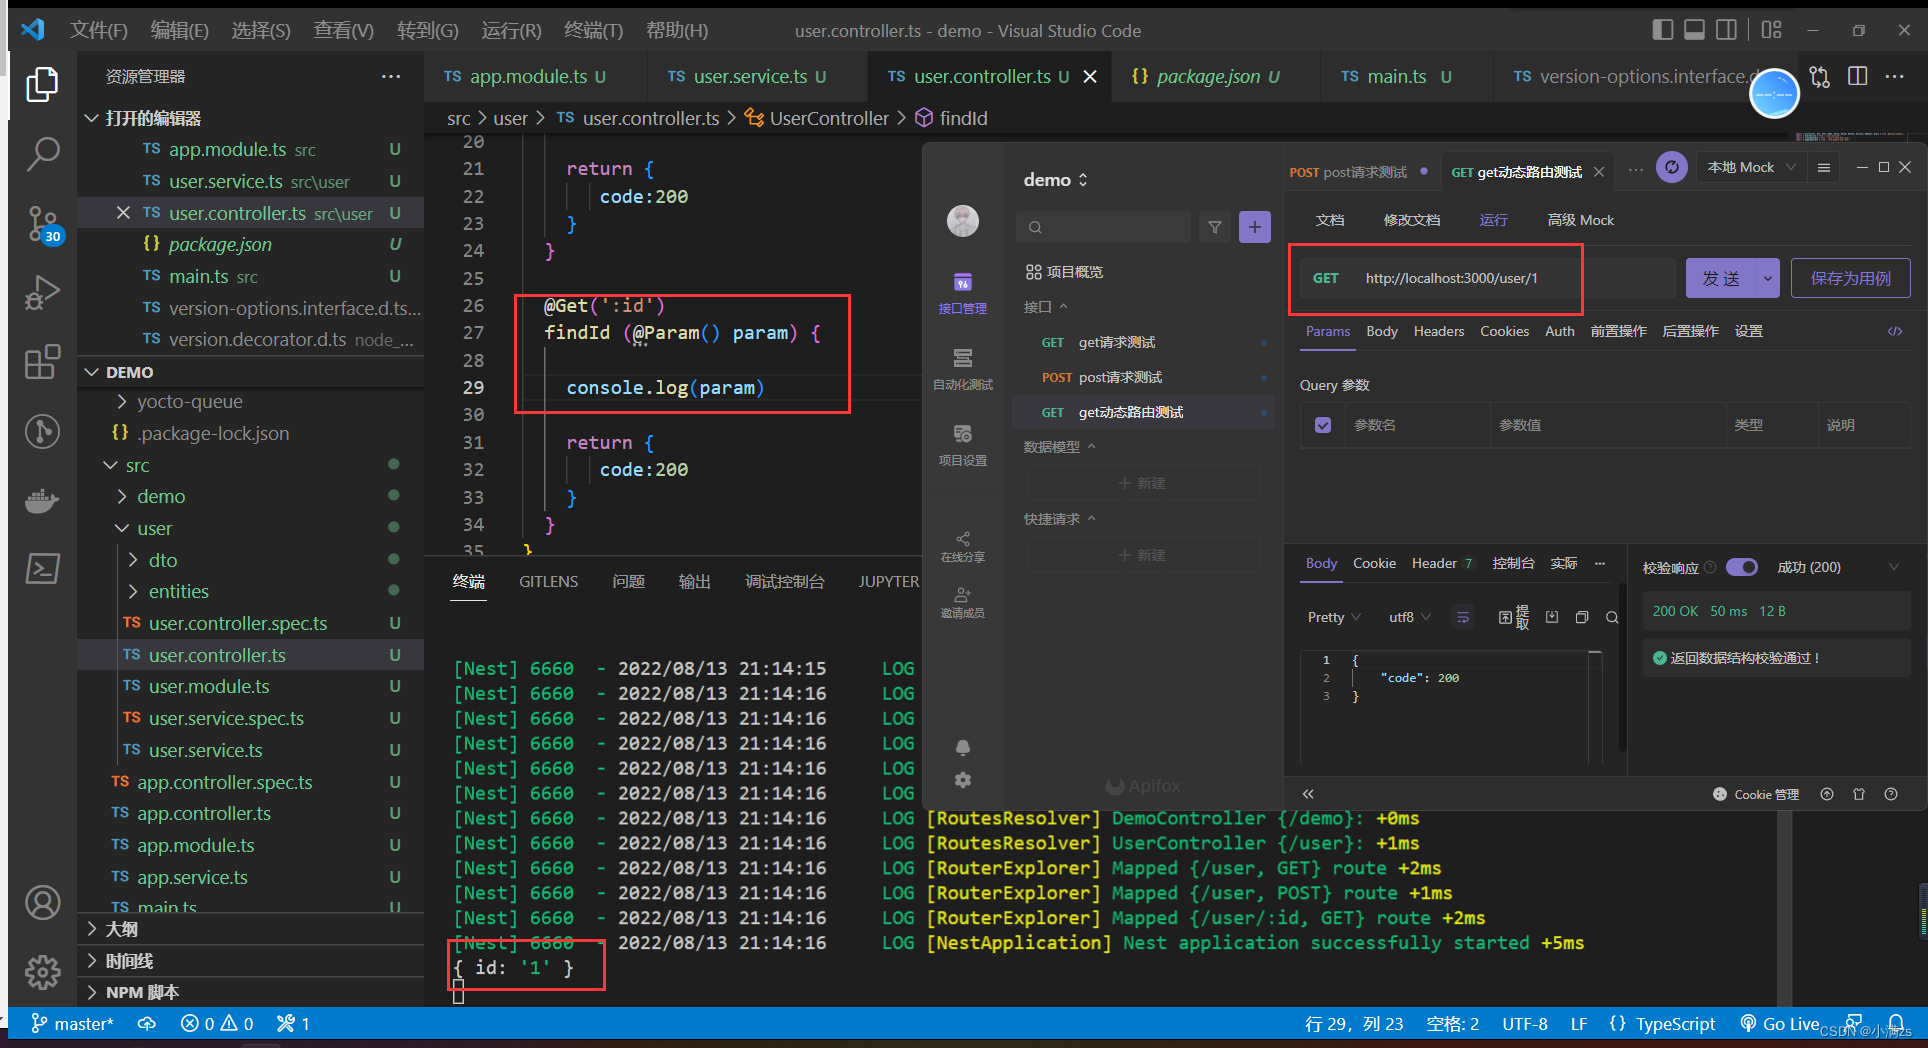This screenshot has height=1048, width=1928.
Task: Toggle the VS Code primary sidebar layout icon
Action: point(1663,30)
